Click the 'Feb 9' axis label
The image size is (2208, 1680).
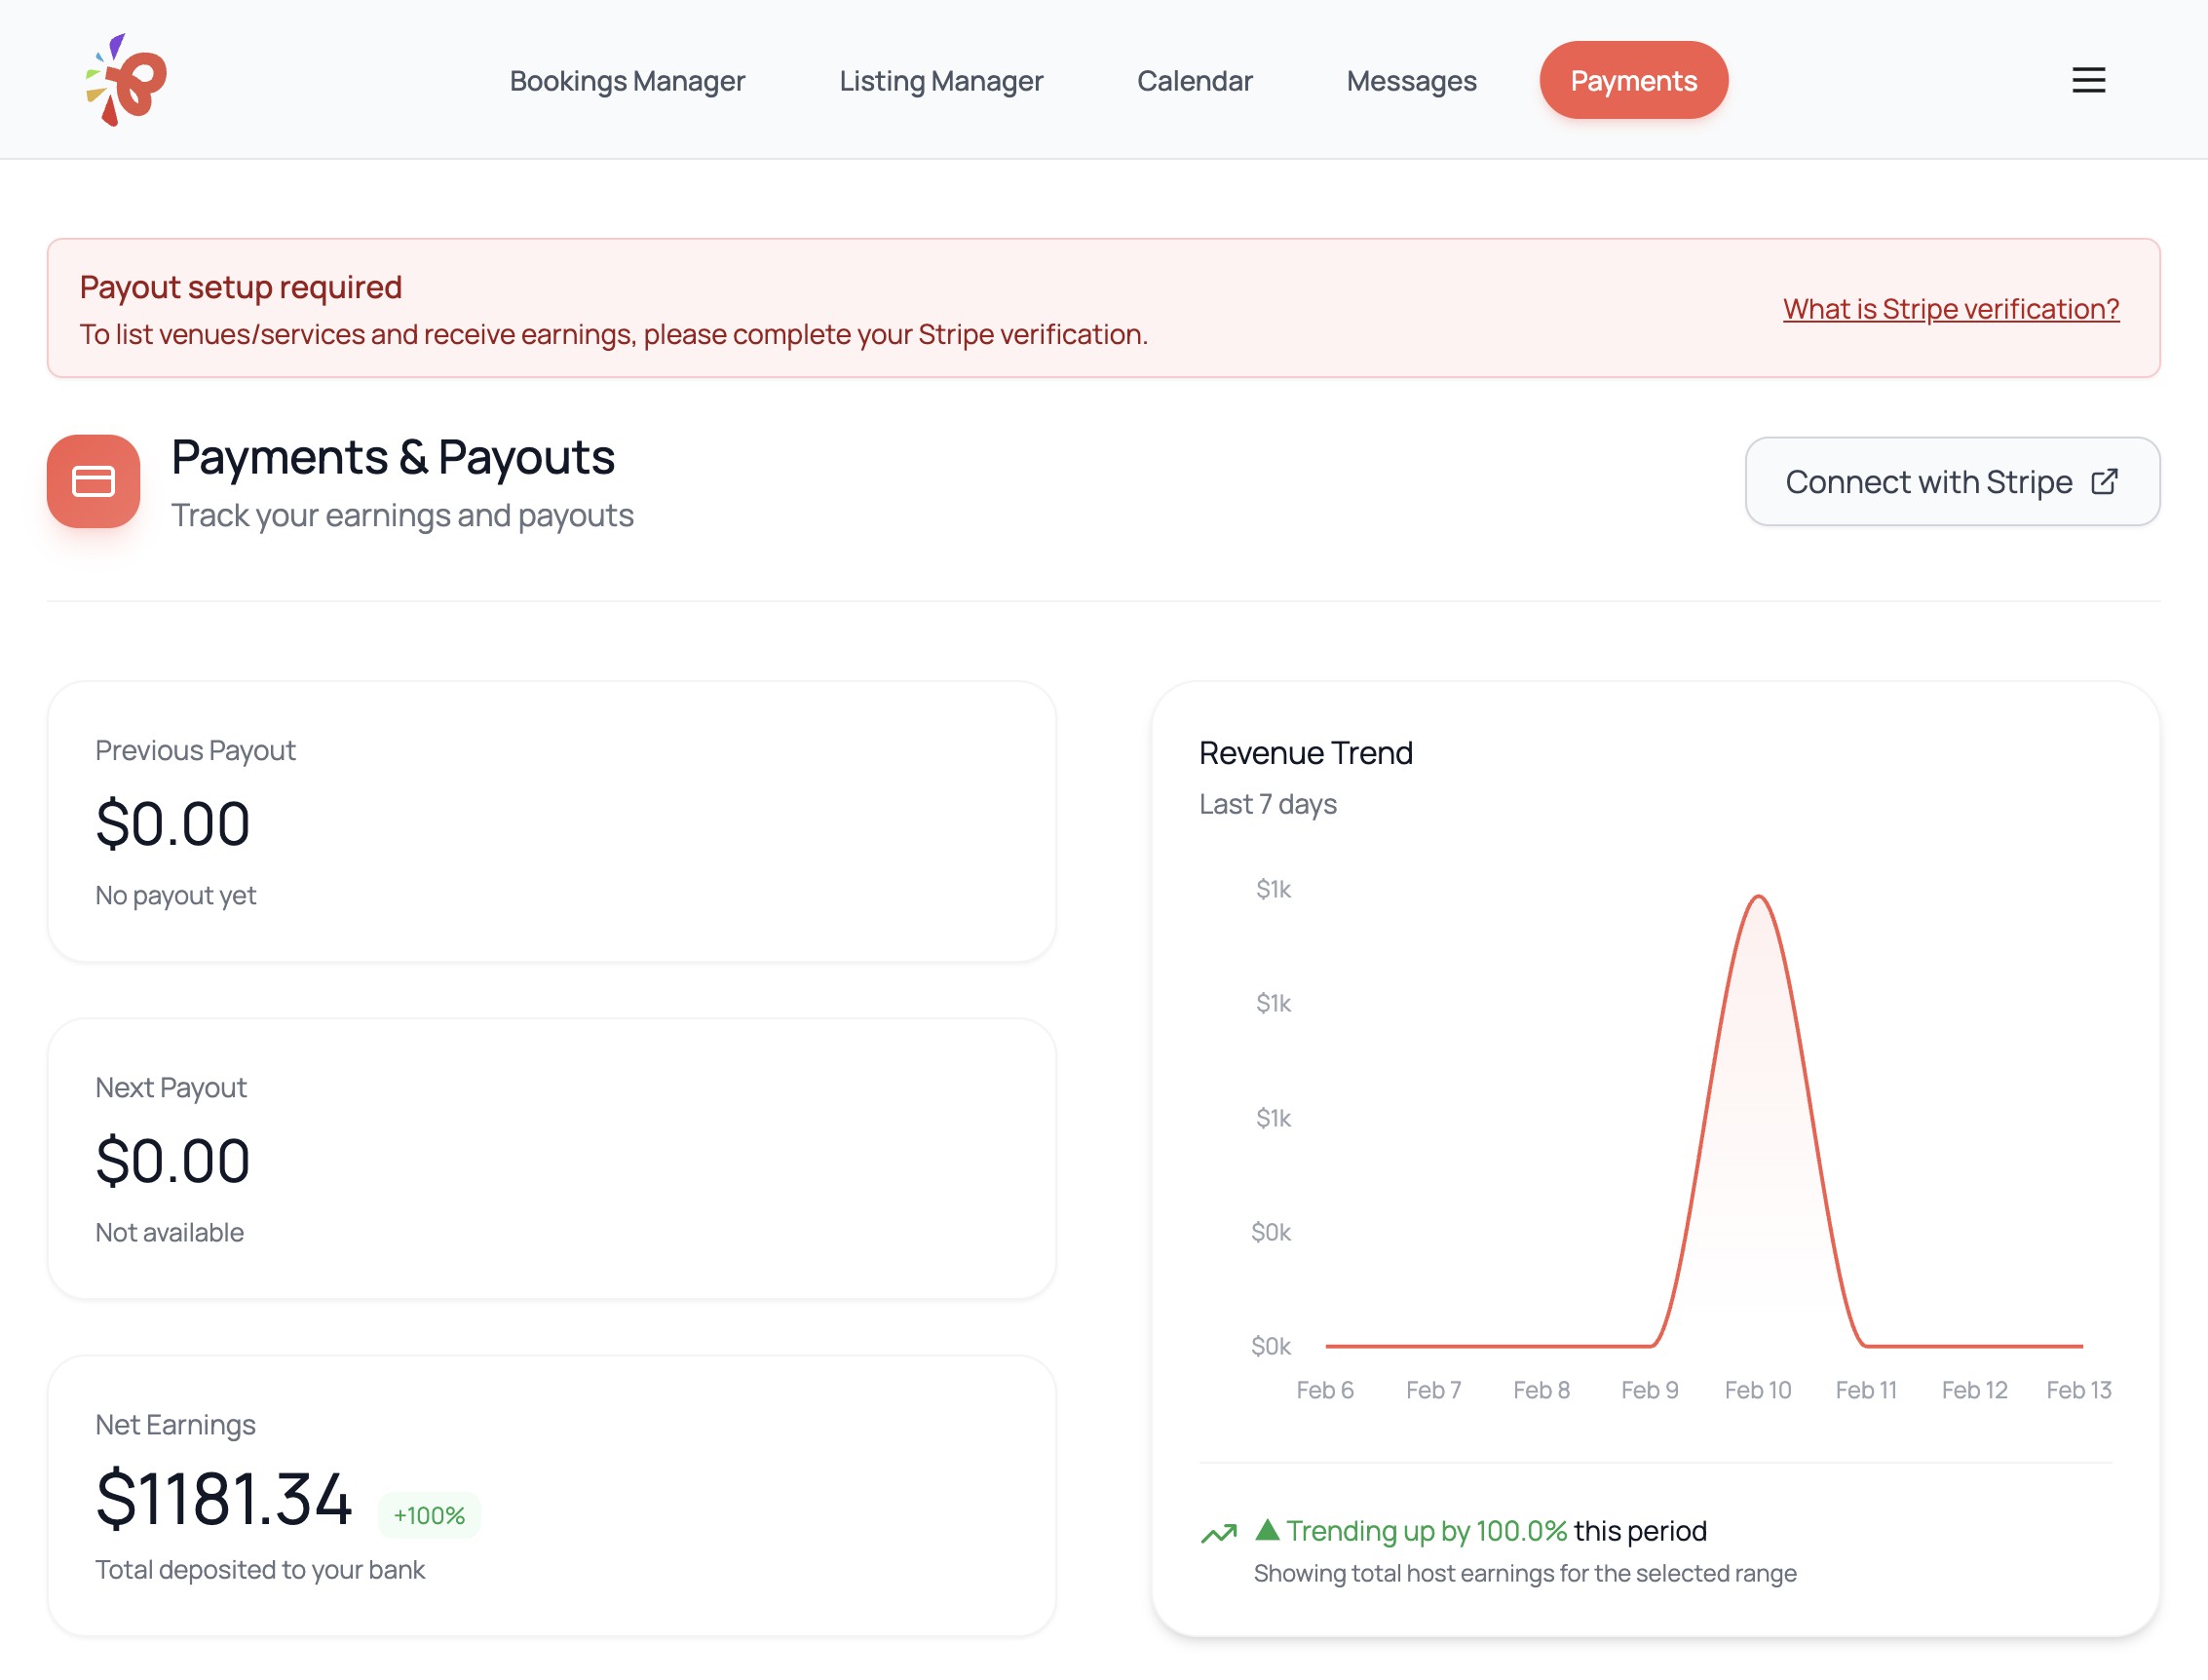(x=1649, y=1390)
